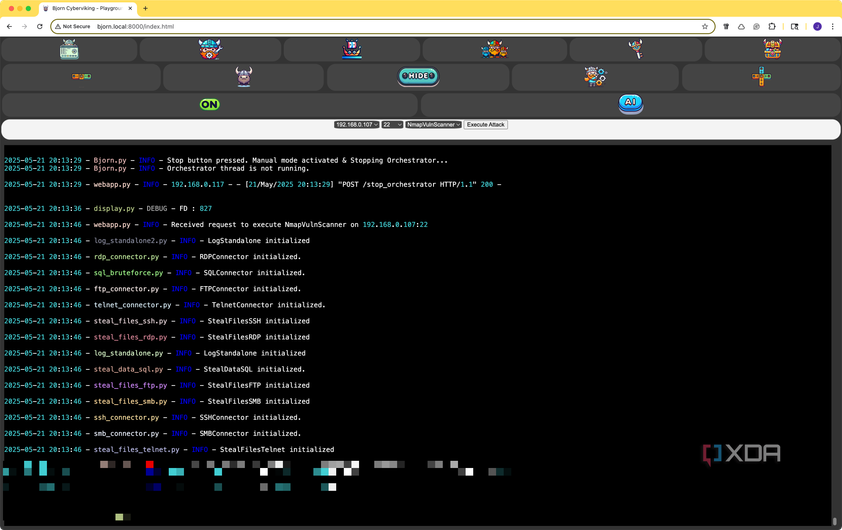
Task: Click 'Orchestrator thread is not running.' log line
Action: [157, 168]
